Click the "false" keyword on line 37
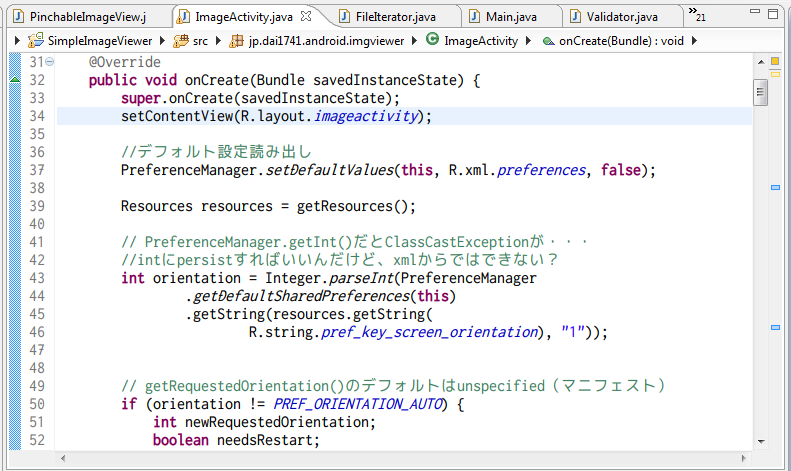 620,170
